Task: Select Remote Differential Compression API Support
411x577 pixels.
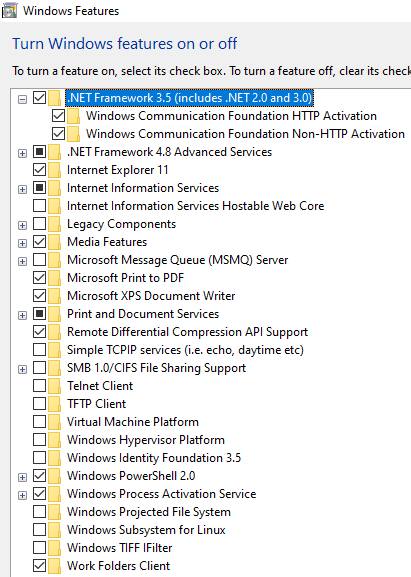Action: (187, 332)
